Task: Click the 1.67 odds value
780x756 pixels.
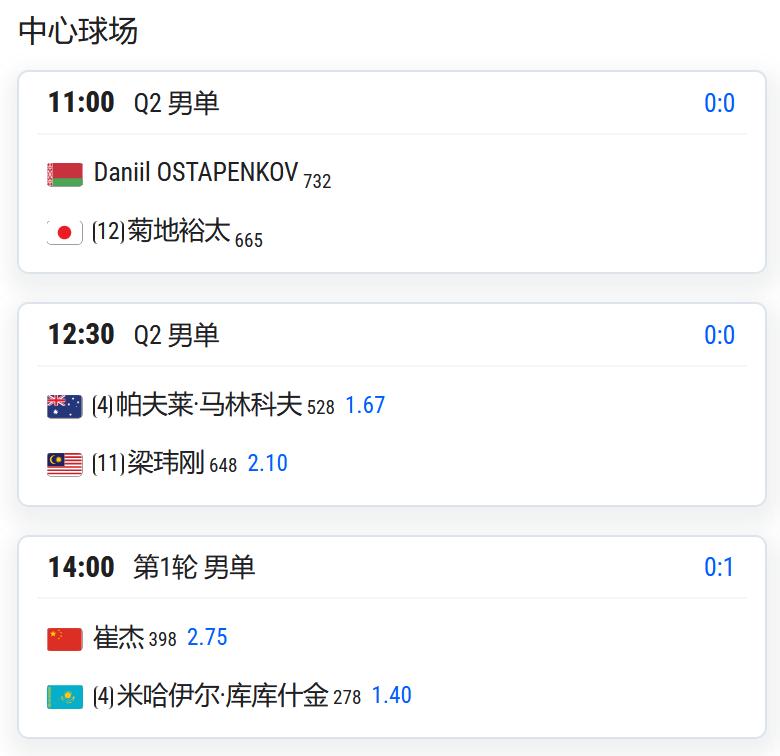Action: pos(365,405)
